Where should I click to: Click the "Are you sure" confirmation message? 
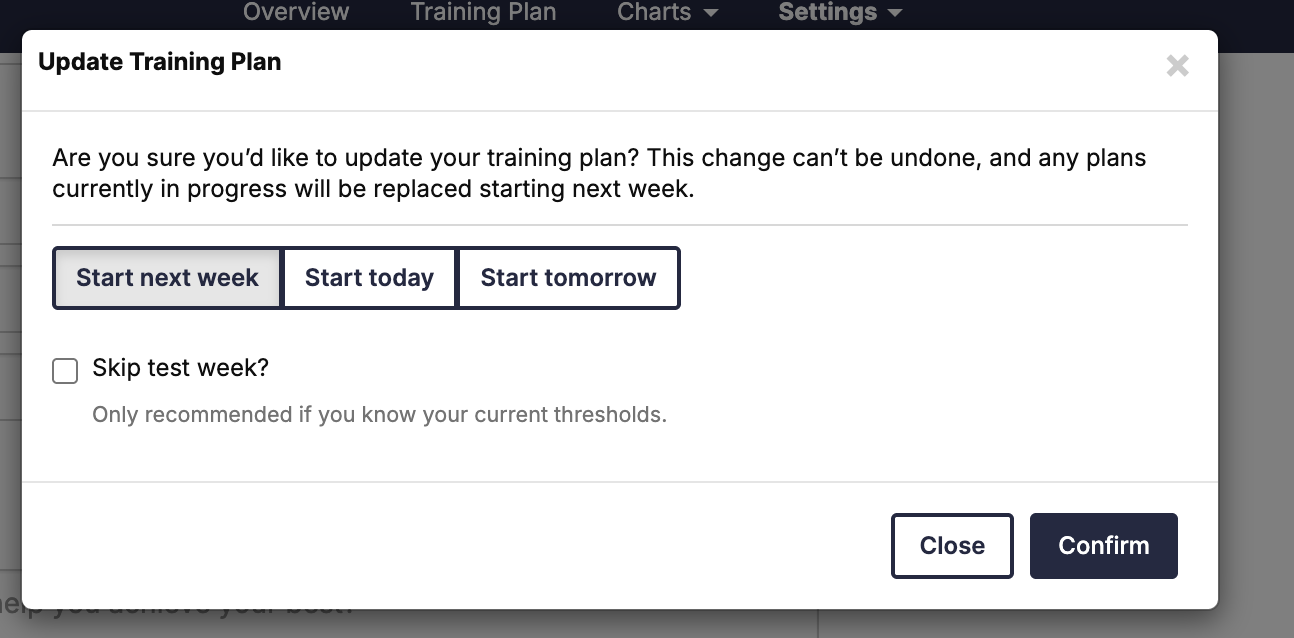tap(599, 173)
